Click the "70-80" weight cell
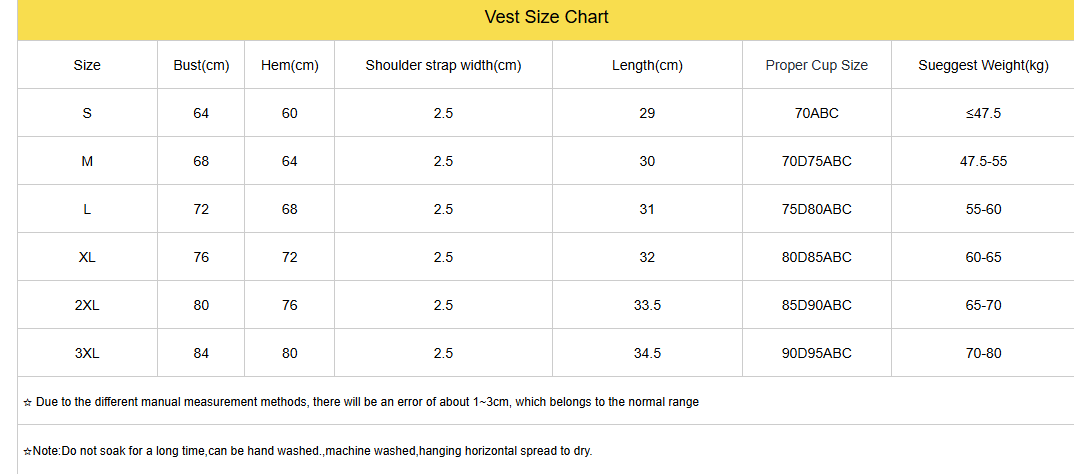 pos(983,354)
